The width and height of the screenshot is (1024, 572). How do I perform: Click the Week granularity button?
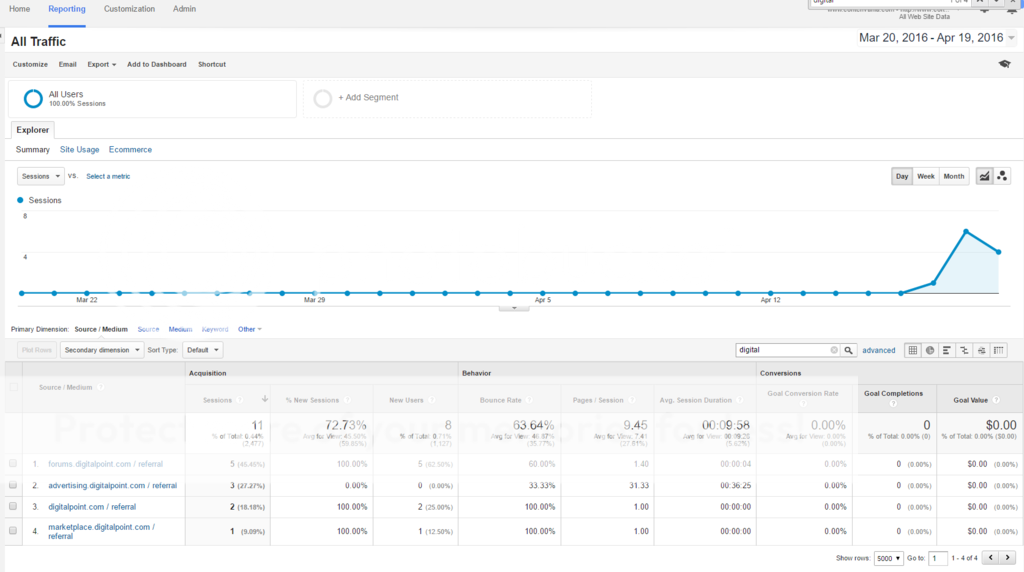tap(926, 176)
